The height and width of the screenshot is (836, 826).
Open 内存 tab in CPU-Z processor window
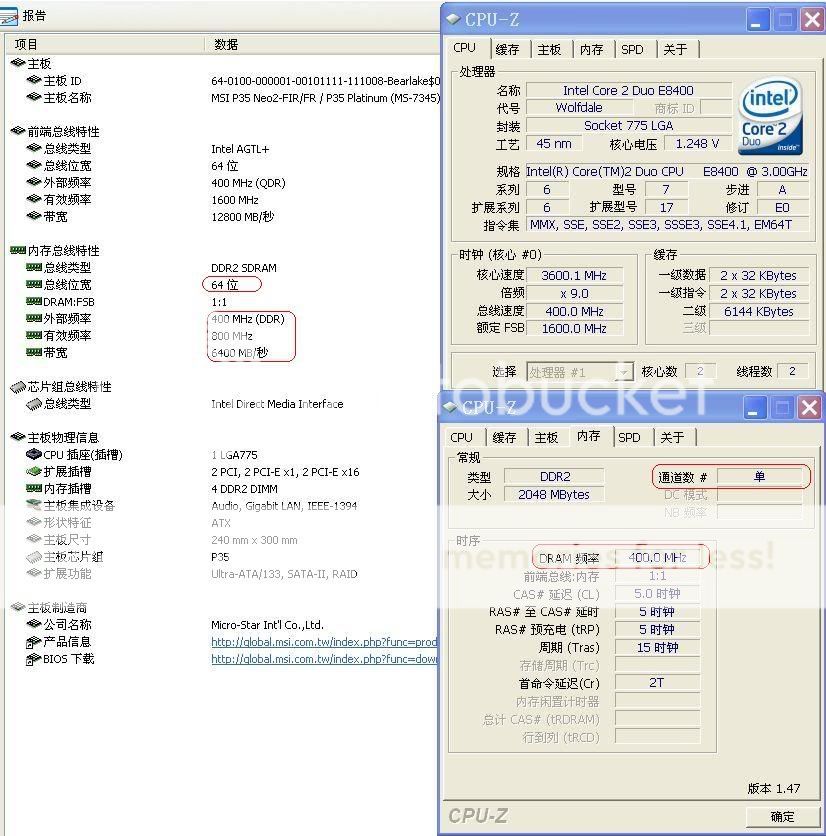tap(591, 50)
